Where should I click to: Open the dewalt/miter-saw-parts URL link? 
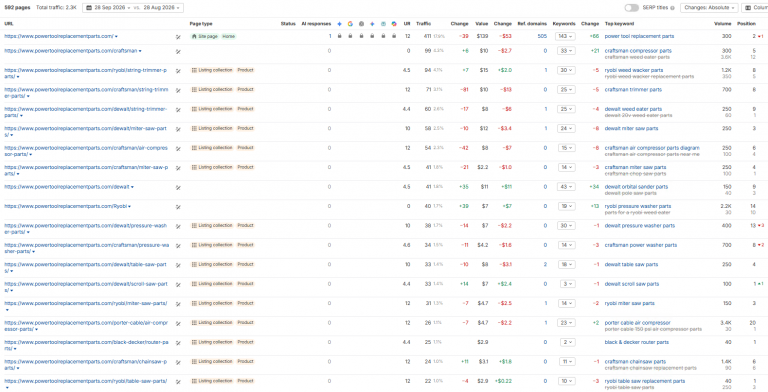point(86,131)
